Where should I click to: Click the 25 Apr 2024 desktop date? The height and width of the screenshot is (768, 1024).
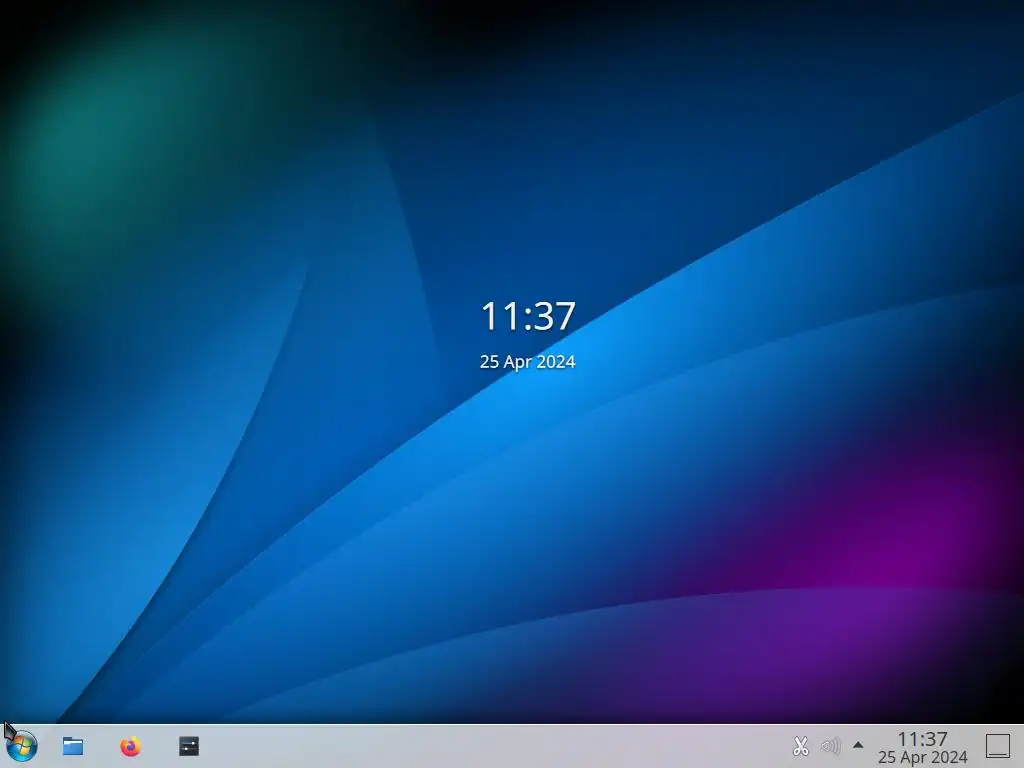[x=528, y=362]
